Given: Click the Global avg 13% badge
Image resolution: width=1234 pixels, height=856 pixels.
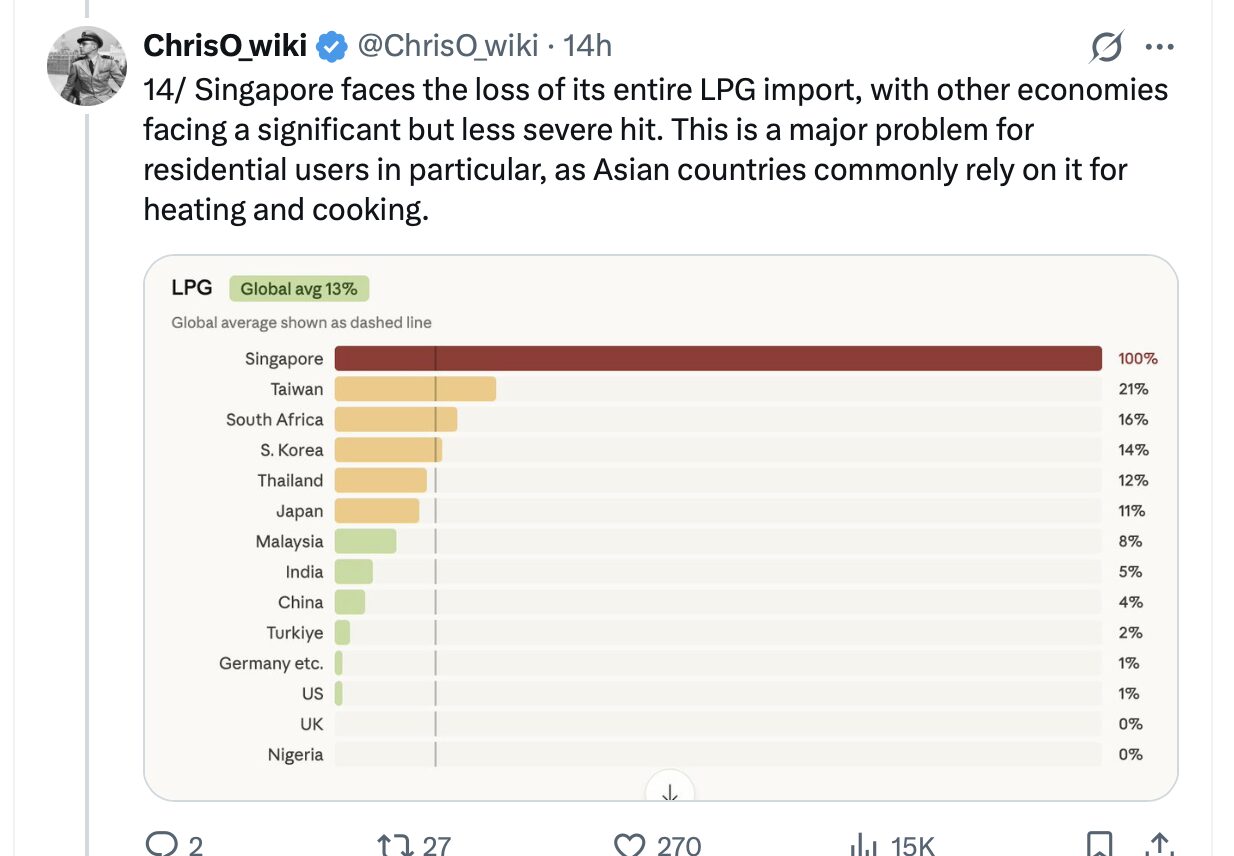Looking at the screenshot, I should (299, 289).
